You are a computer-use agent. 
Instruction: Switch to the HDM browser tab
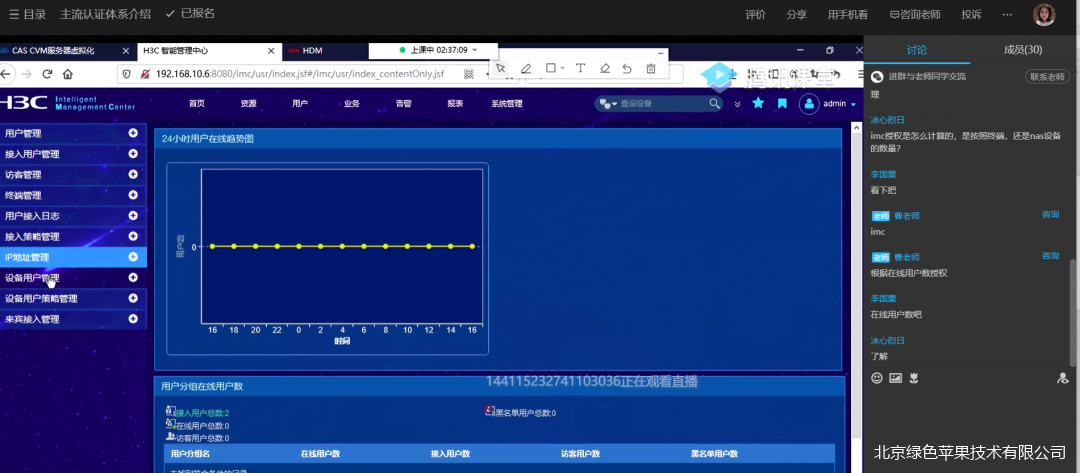[x=313, y=51]
